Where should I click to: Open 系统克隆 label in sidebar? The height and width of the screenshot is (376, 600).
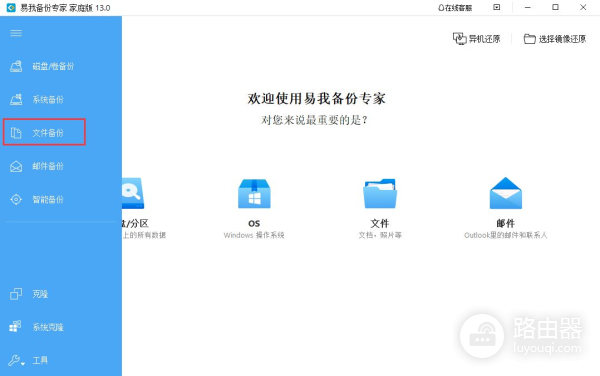click(48, 327)
